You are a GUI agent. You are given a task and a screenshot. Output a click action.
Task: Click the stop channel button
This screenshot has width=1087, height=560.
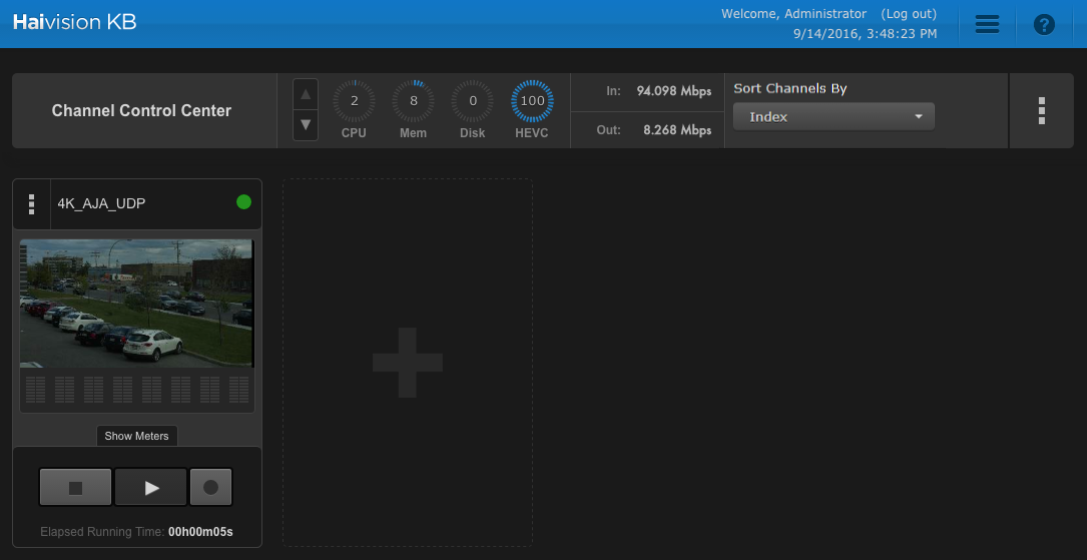tap(75, 488)
